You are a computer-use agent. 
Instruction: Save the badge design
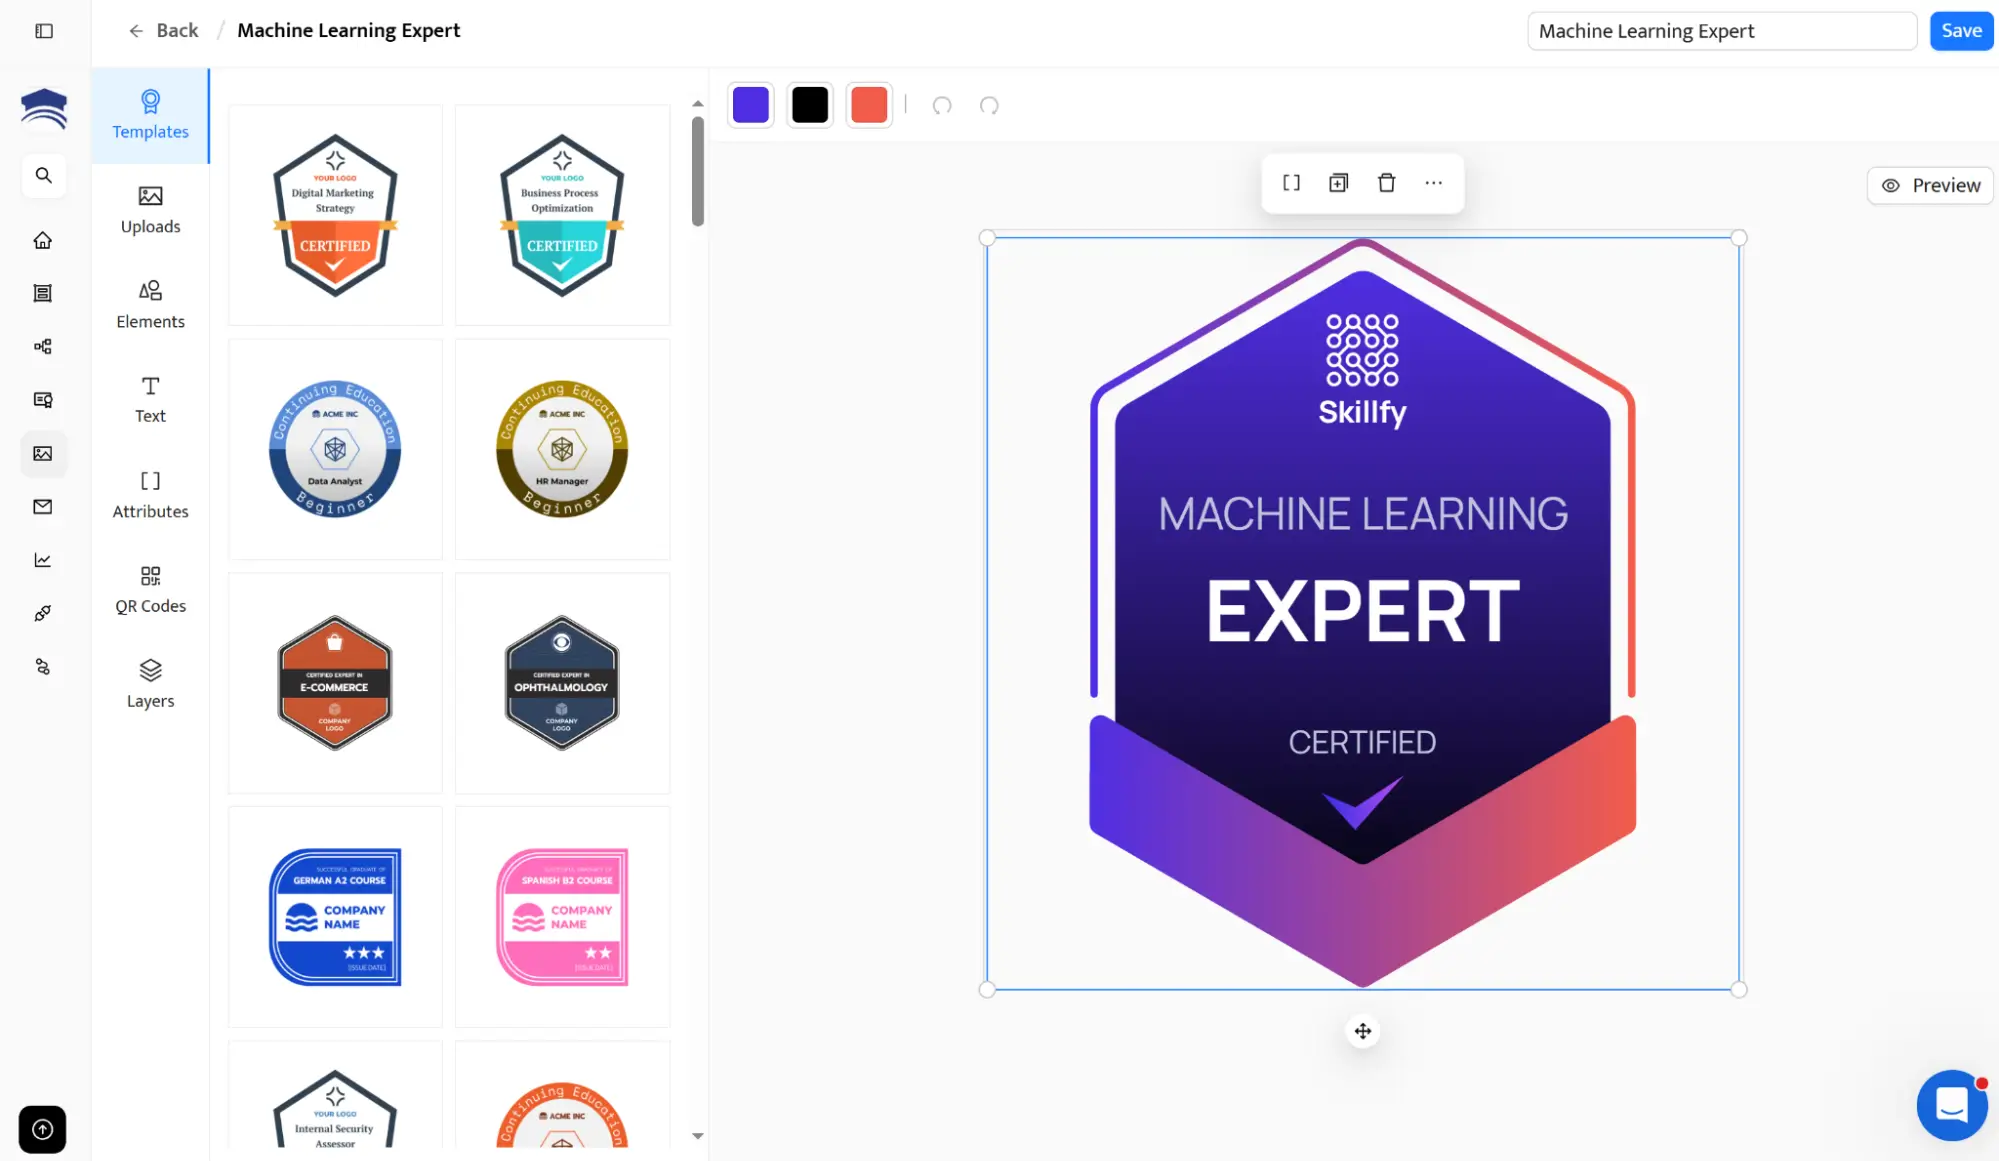[x=1960, y=31]
